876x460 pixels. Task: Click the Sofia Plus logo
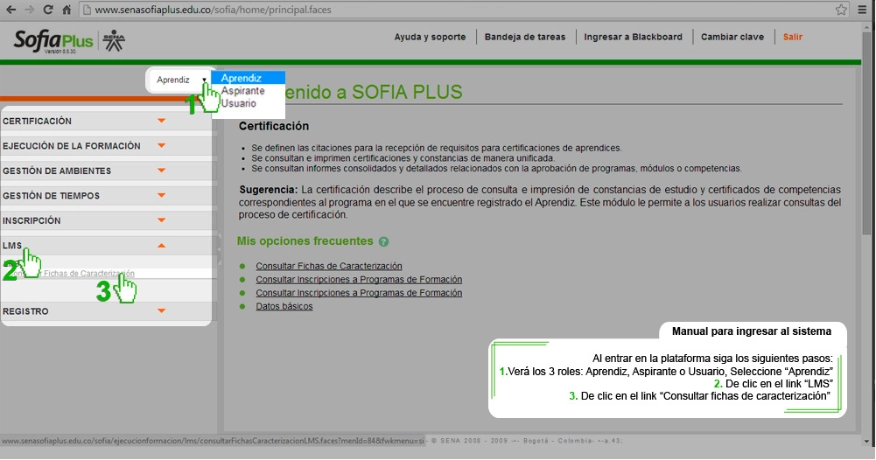pos(53,41)
